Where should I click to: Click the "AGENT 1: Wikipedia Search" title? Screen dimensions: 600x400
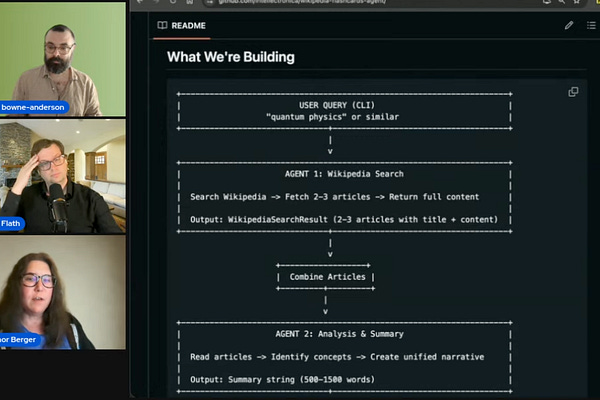pos(344,174)
